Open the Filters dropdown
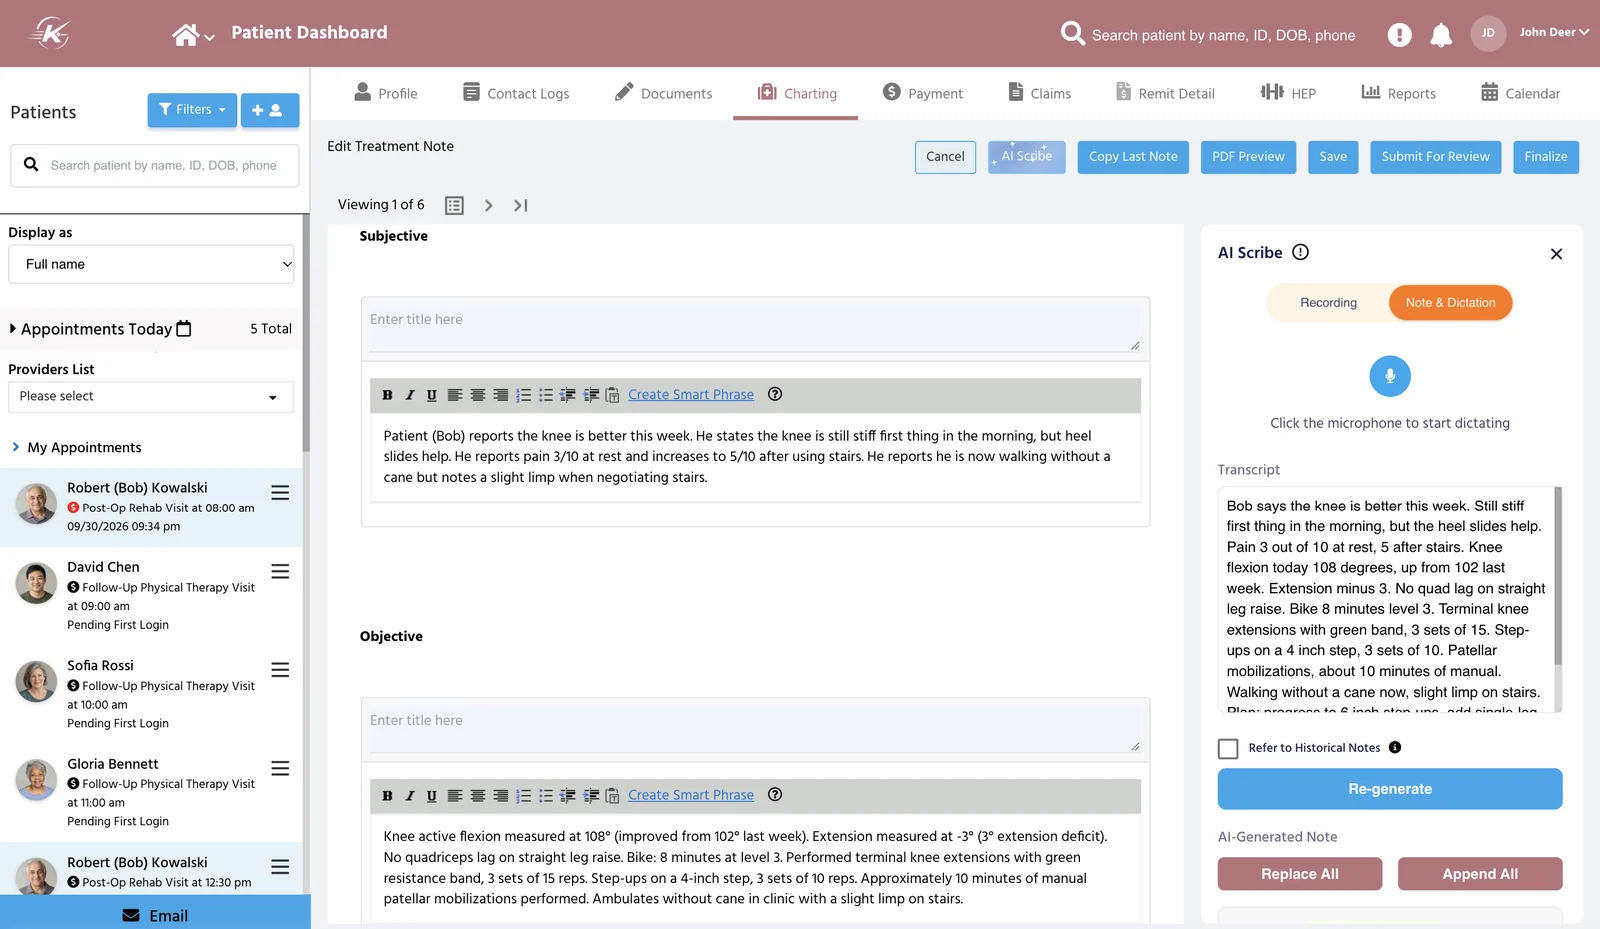 (192, 110)
